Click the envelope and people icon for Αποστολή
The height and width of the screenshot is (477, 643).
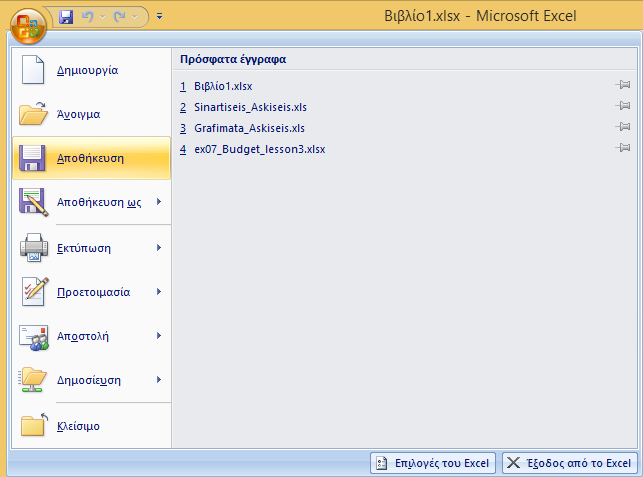point(34,338)
